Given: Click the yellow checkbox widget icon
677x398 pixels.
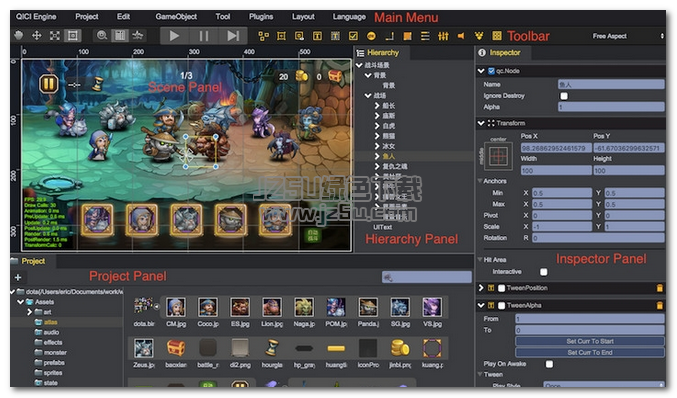Looking at the screenshot, I should click(x=353, y=36).
